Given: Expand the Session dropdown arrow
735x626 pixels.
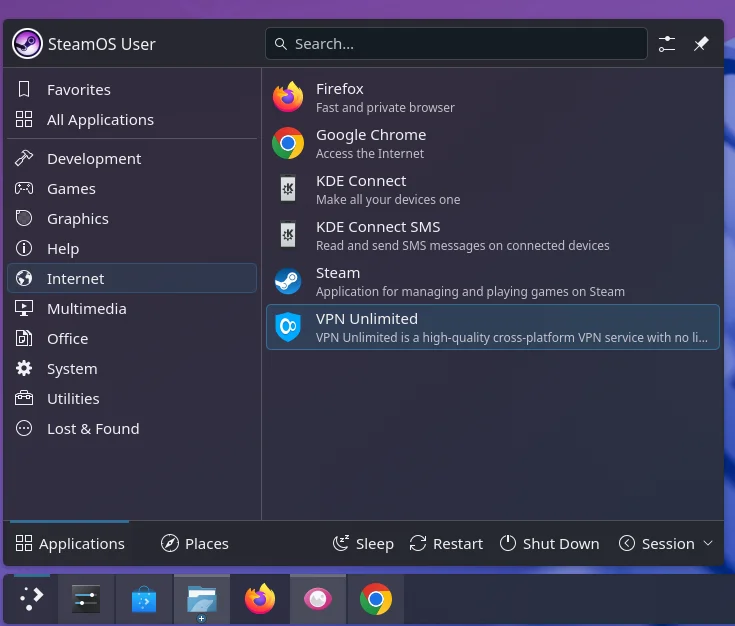Looking at the screenshot, I should pyautogui.click(x=708, y=543).
